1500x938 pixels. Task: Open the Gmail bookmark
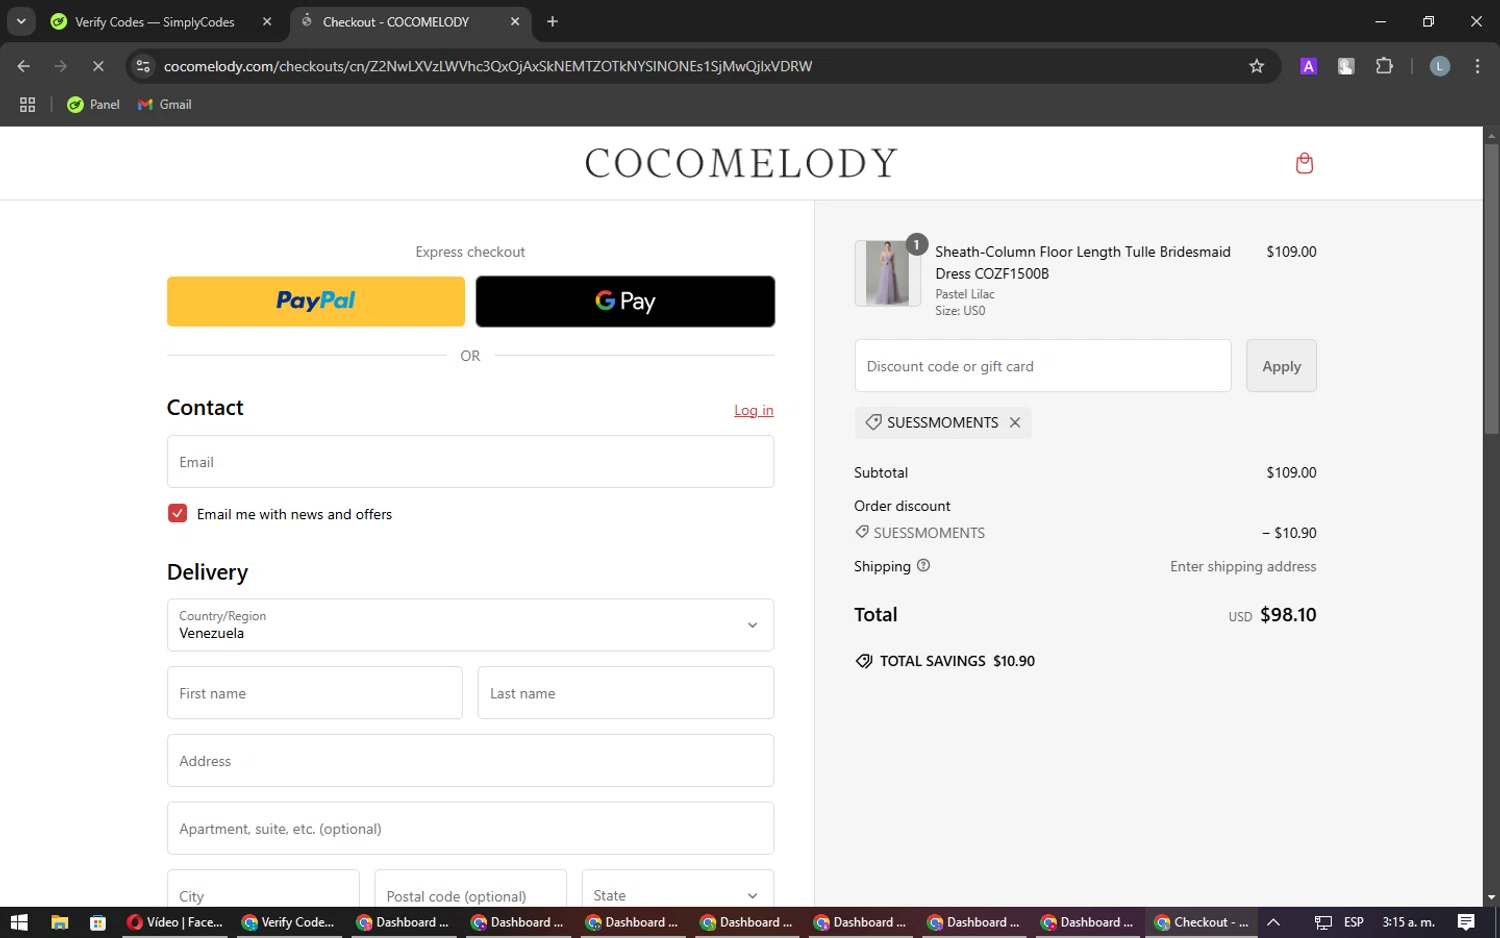coord(165,104)
